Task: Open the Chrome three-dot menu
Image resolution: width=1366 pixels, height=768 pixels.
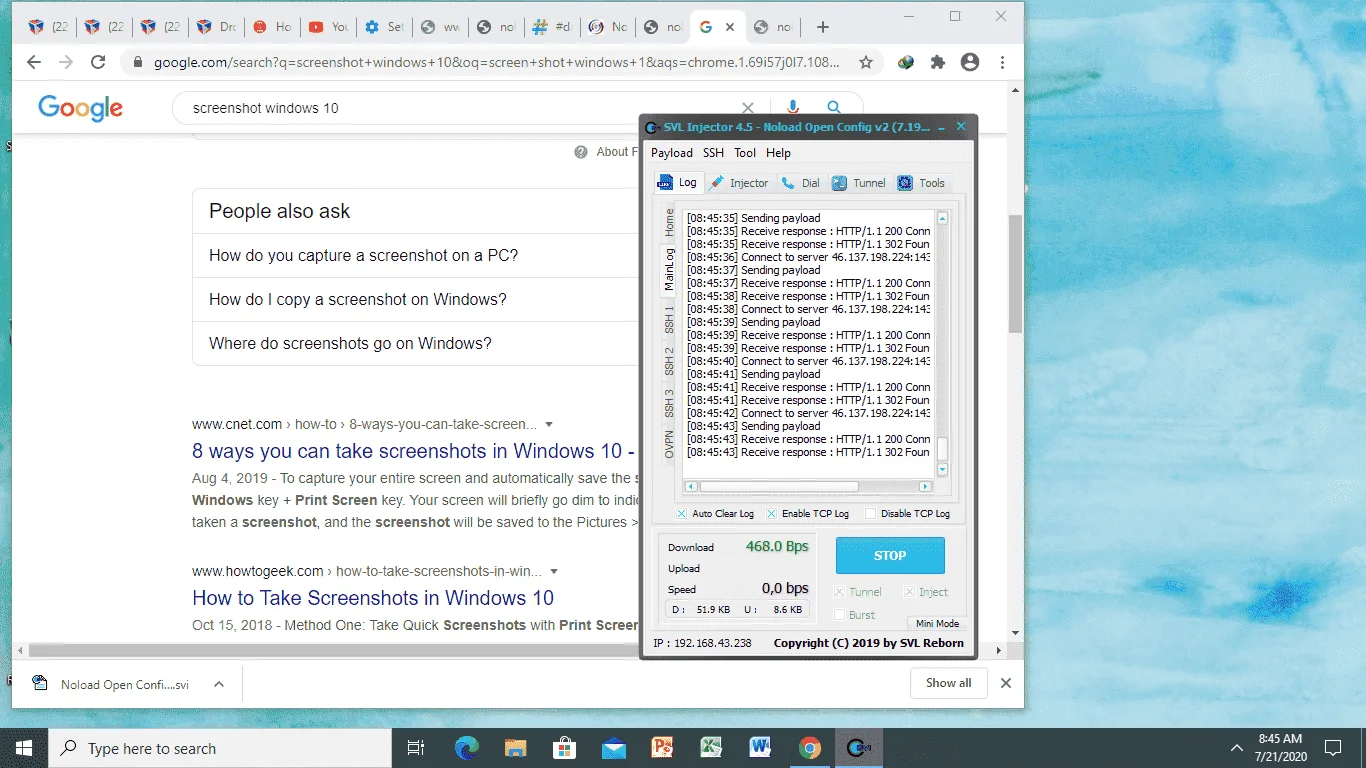Action: 1002,62
